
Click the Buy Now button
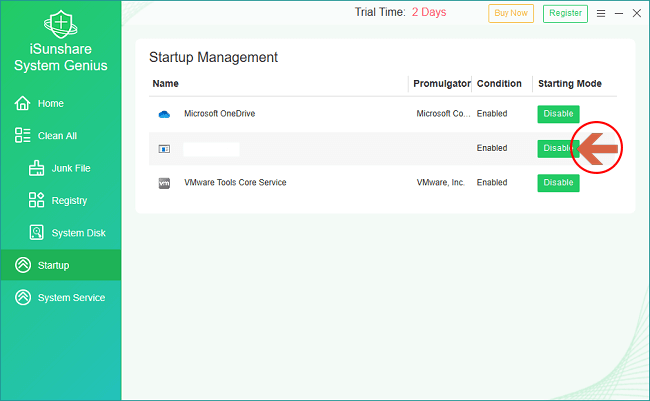click(x=510, y=13)
